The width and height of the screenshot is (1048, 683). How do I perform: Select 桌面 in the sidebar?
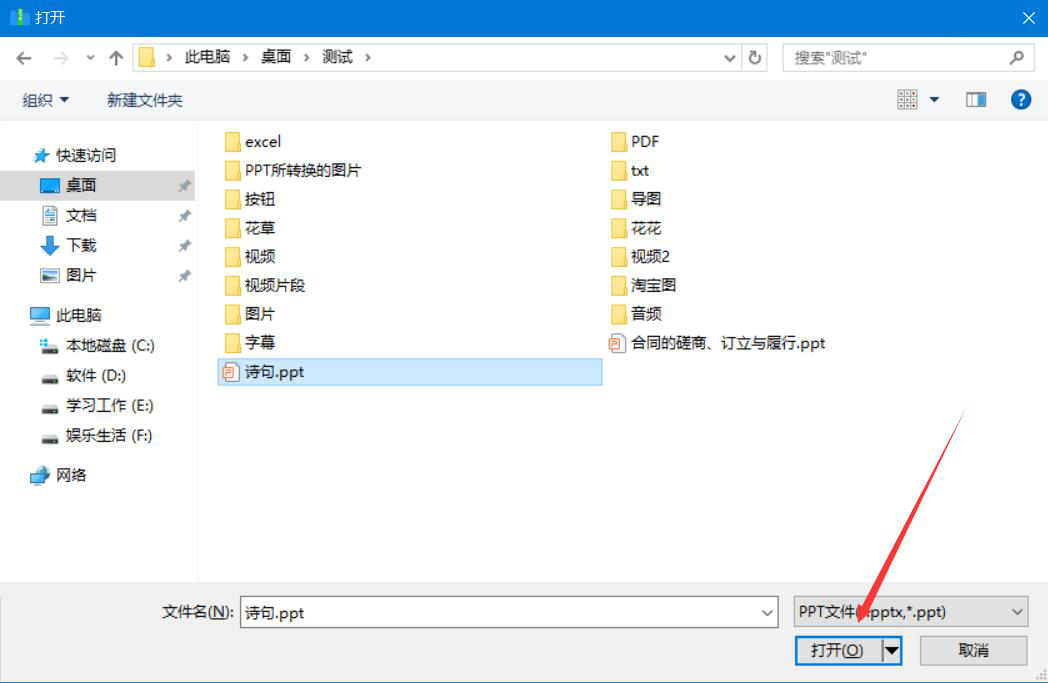pyautogui.click(x=98, y=185)
